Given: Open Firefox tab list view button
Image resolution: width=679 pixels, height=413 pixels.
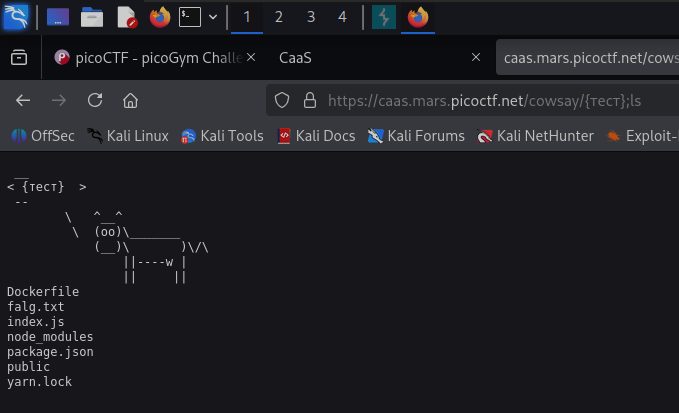Looking at the screenshot, I should coord(19,58).
